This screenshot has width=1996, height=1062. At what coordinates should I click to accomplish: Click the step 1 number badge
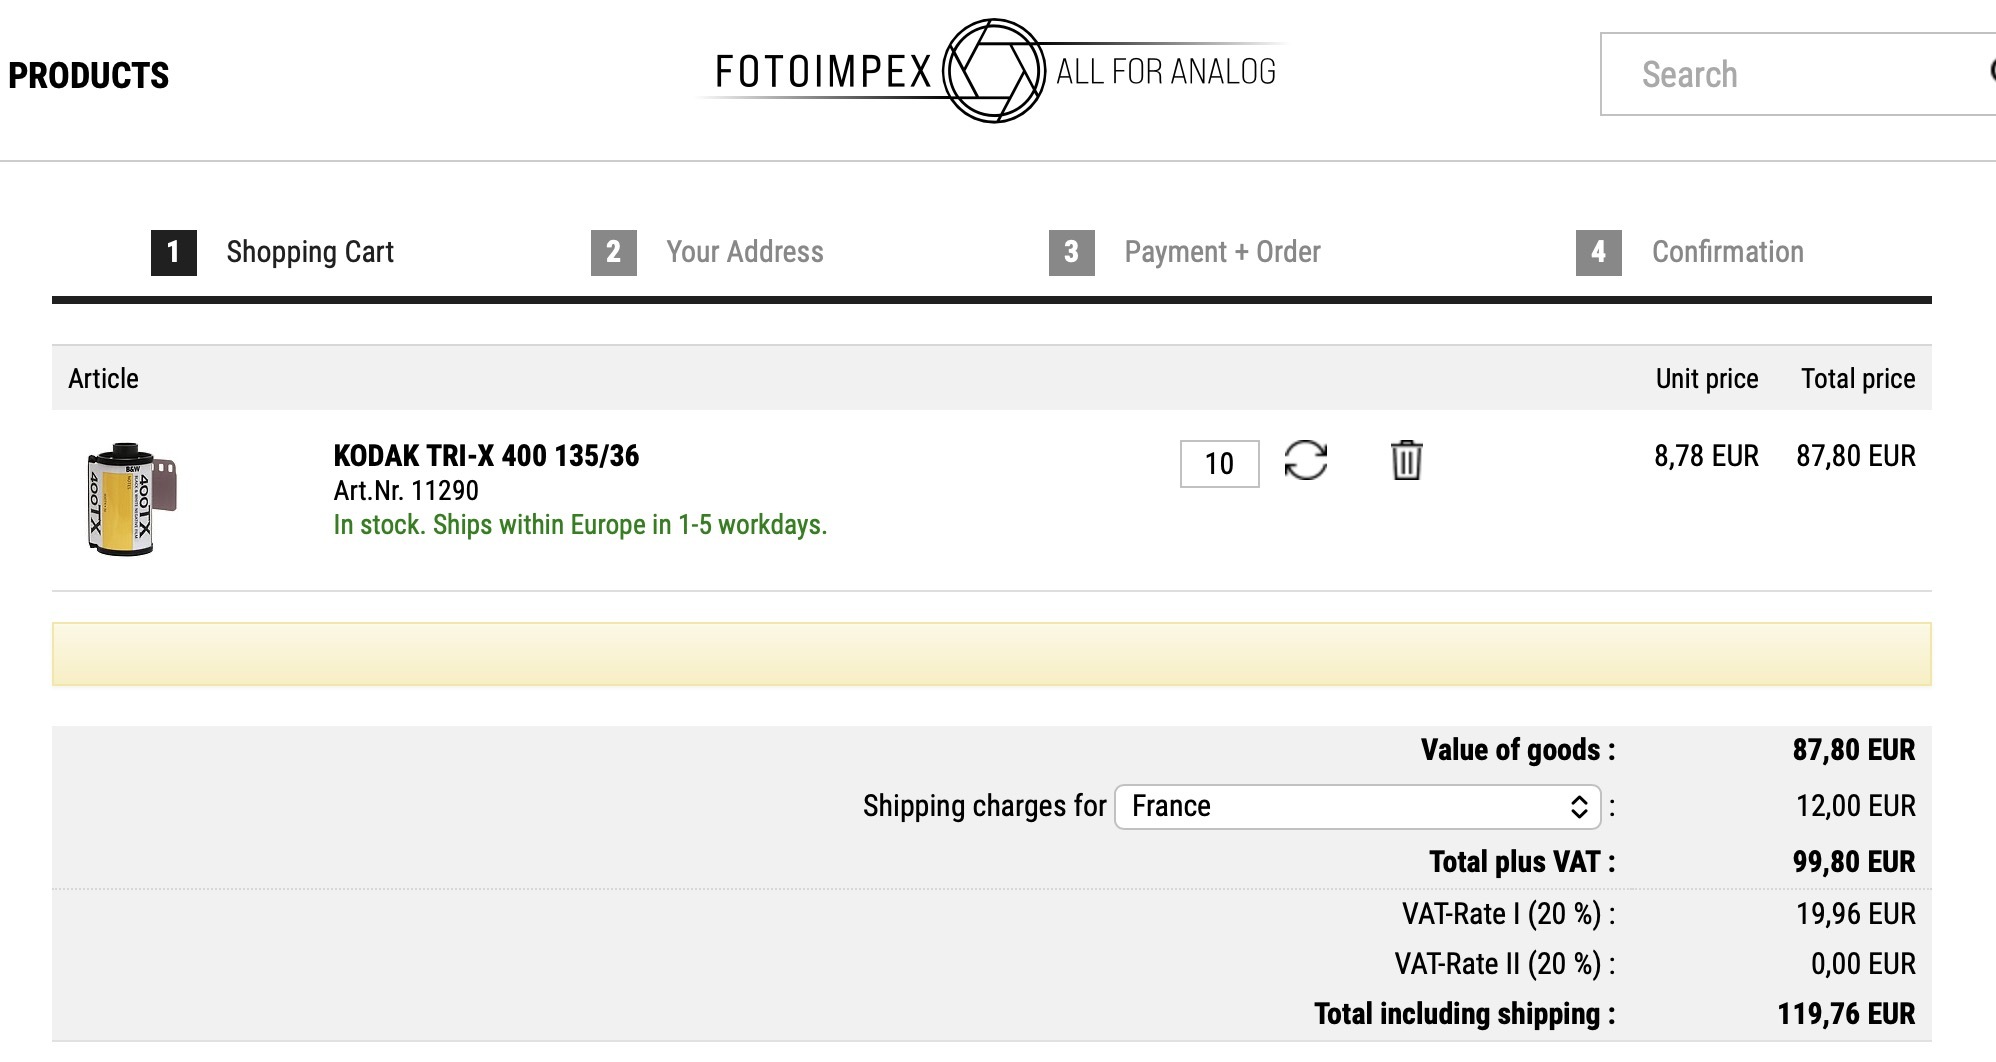[x=174, y=252]
